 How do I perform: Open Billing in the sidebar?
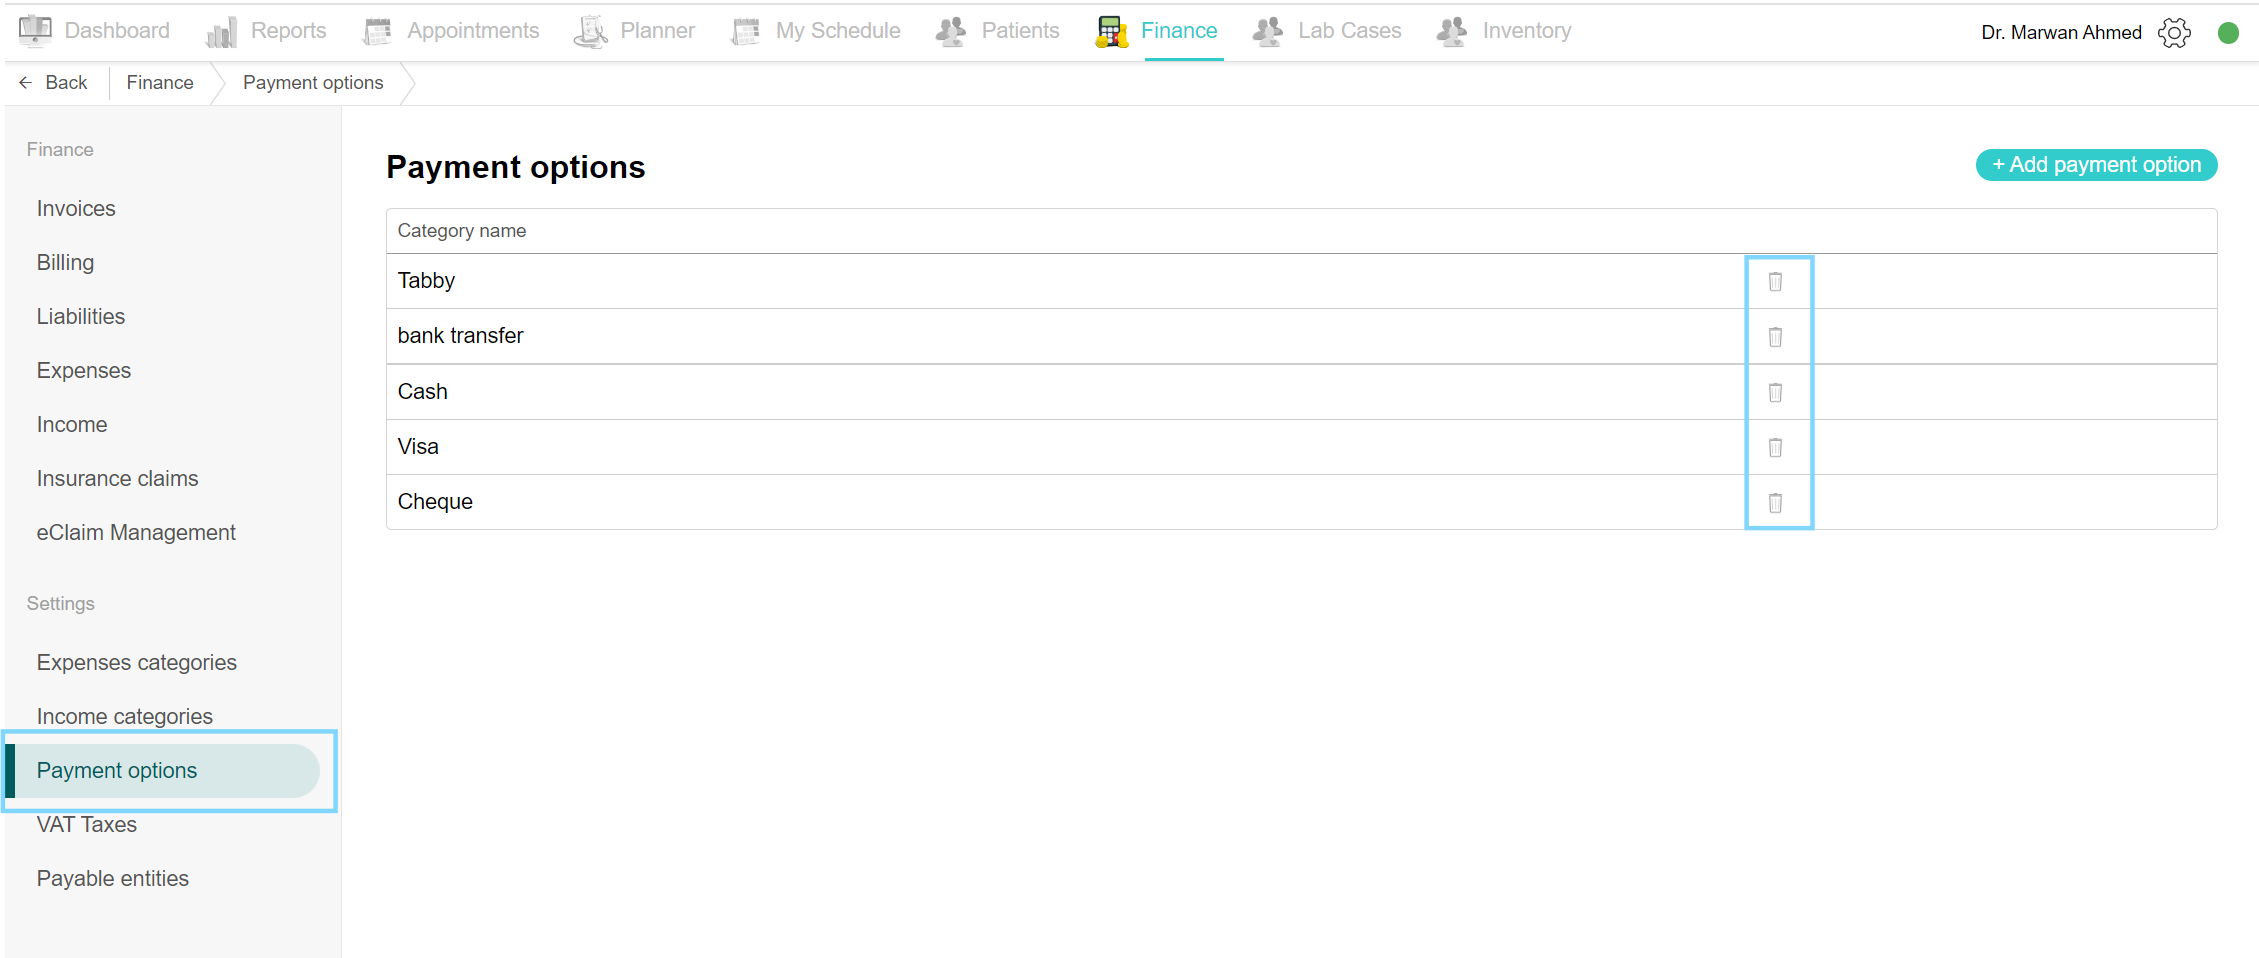coord(65,263)
